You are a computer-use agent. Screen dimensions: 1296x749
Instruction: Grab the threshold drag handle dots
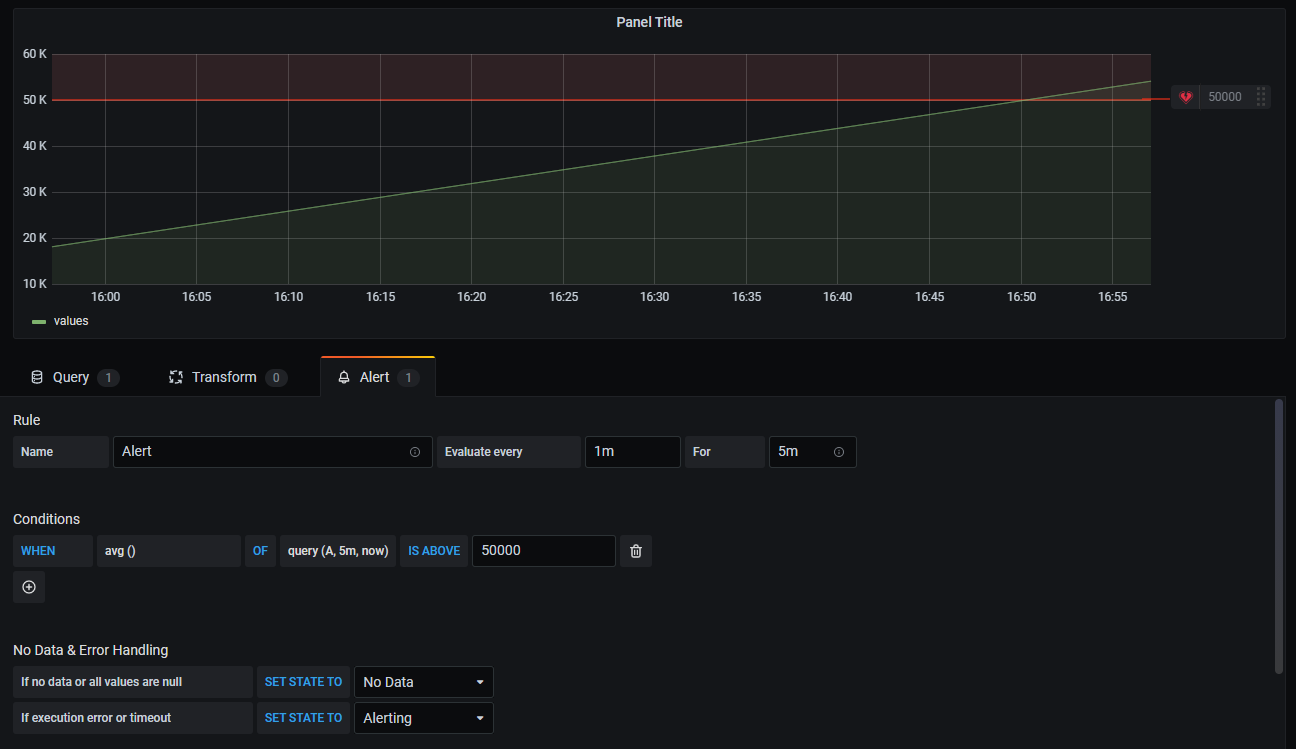1261,97
